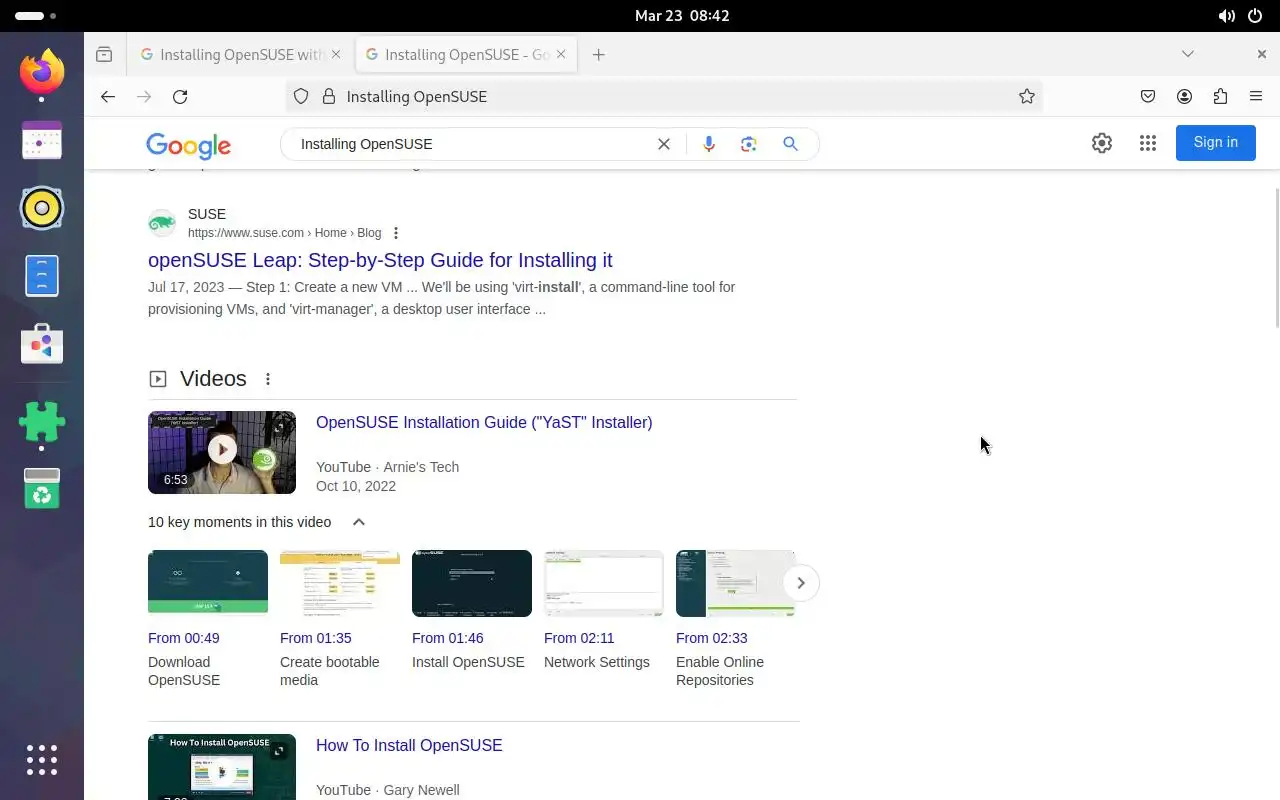Open the yellow speaker music app

(42, 208)
